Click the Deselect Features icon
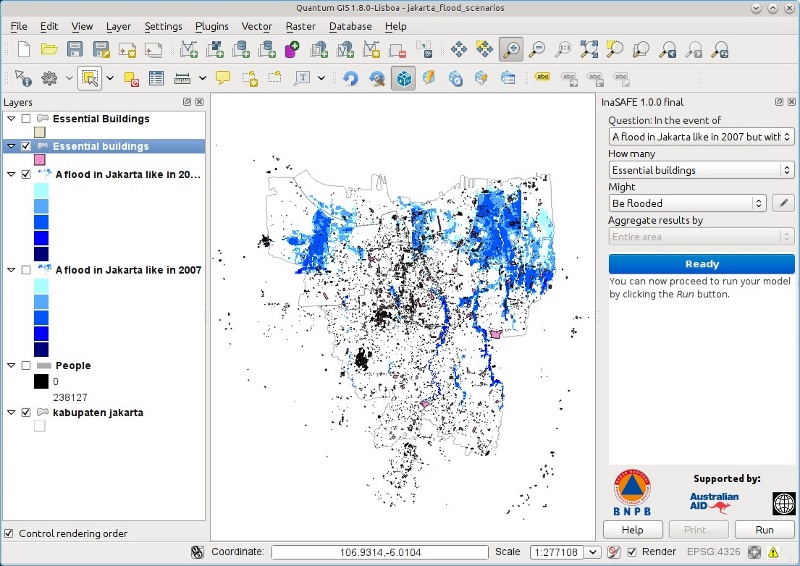This screenshot has height=566, width=800. tap(131, 78)
